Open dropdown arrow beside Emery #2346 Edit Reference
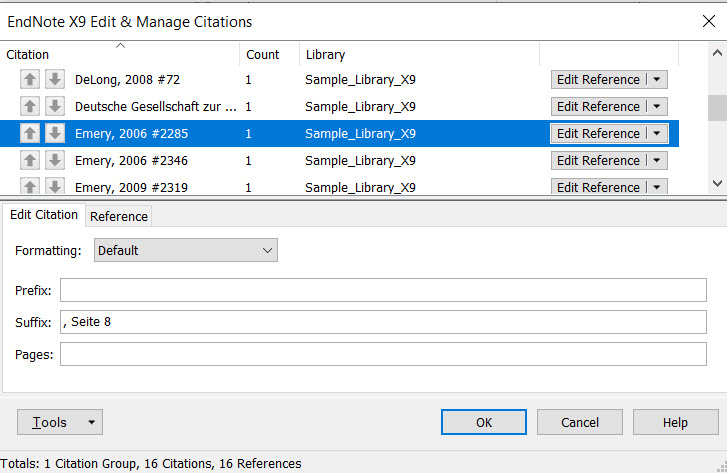Viewport: 727px width, 473px height. click(x=657, y=160)
